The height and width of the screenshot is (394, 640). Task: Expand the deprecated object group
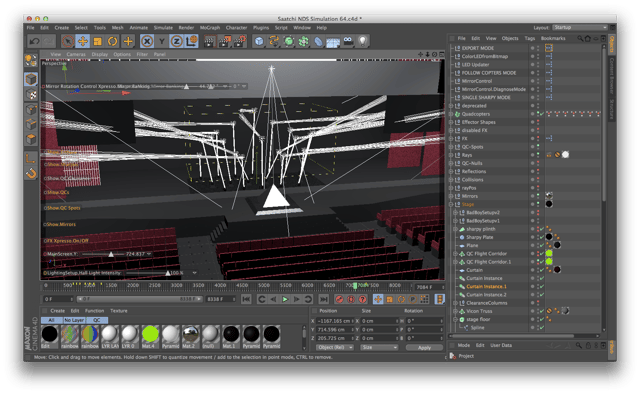451,106
